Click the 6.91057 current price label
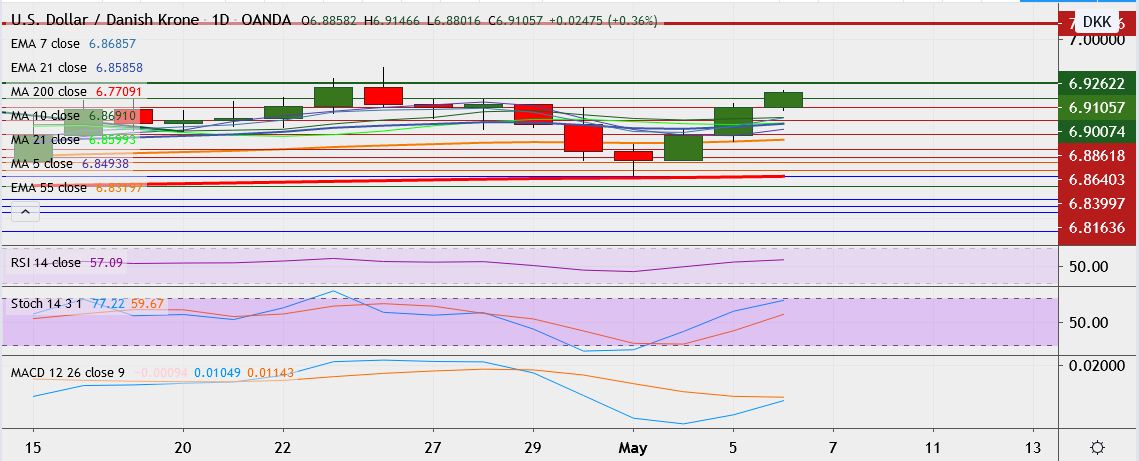1139x461 pixels. pyautogui.click(x=1097, y=107)
